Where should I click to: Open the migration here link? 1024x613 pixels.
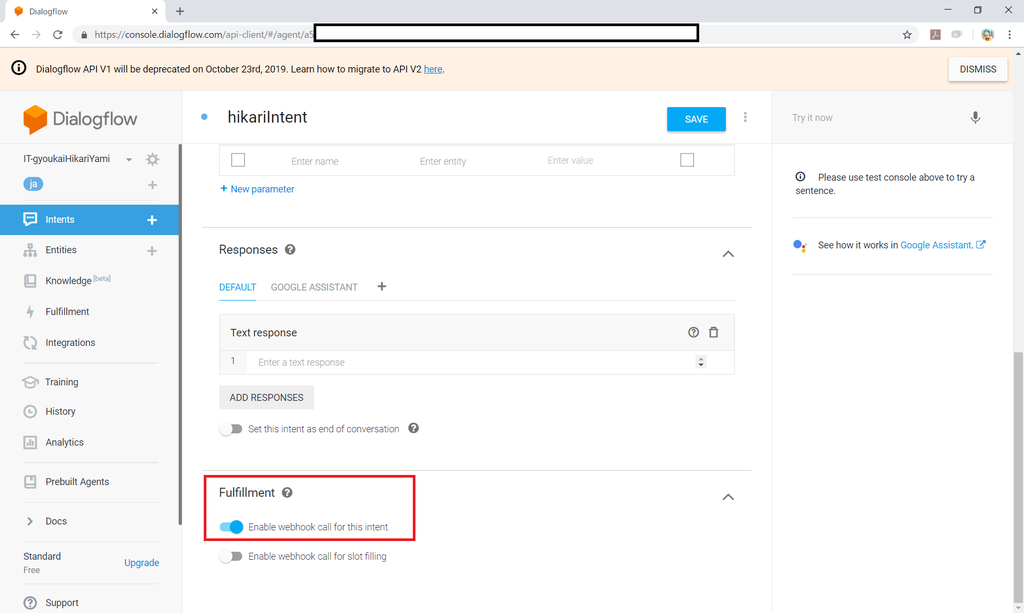coord(433,69)
